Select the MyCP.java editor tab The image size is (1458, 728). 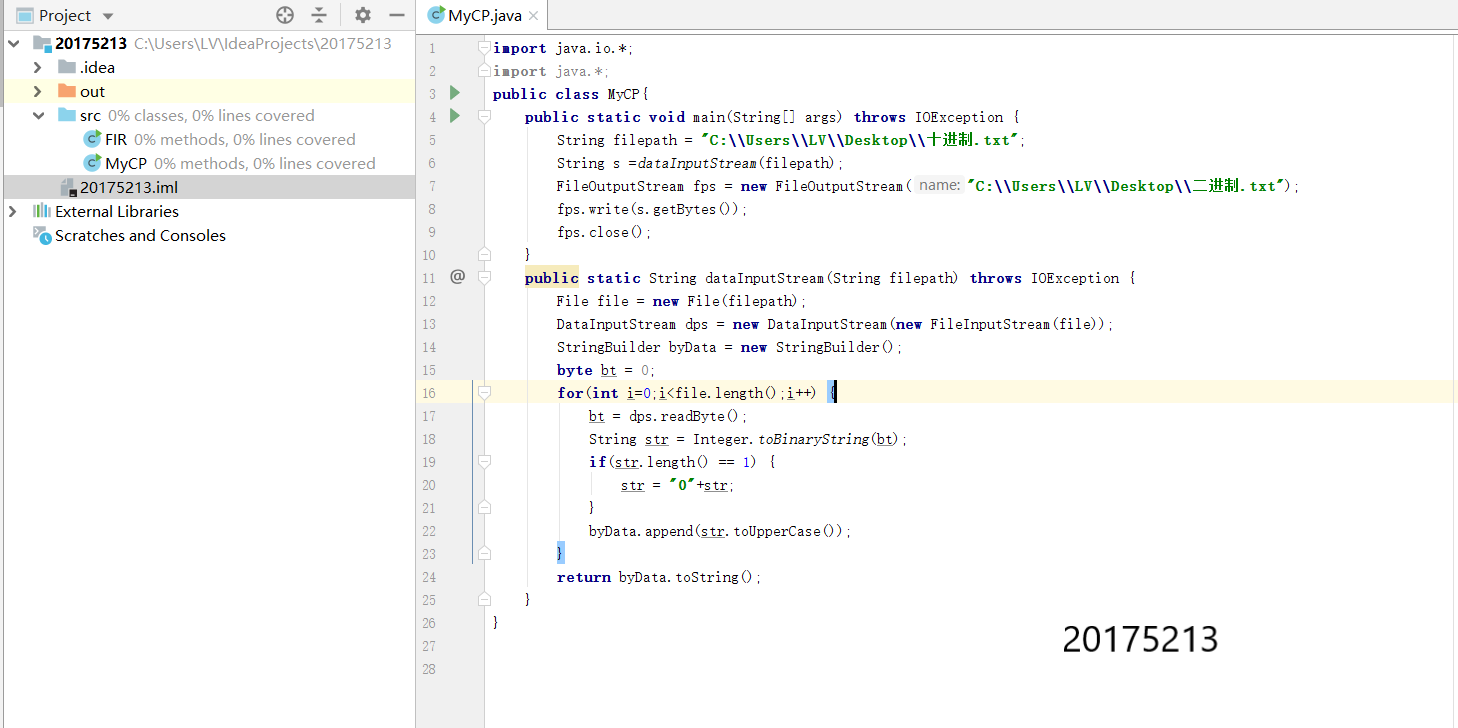[482, 15]
